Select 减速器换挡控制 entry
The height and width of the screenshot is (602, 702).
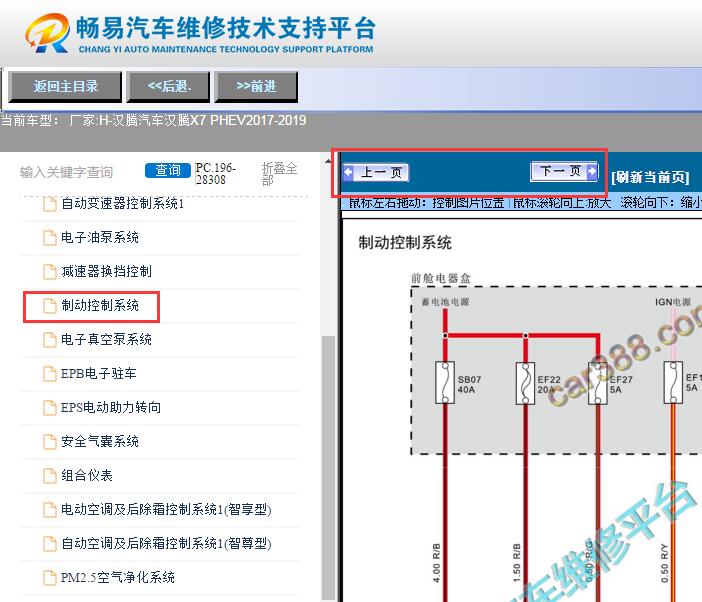point(107,271)
